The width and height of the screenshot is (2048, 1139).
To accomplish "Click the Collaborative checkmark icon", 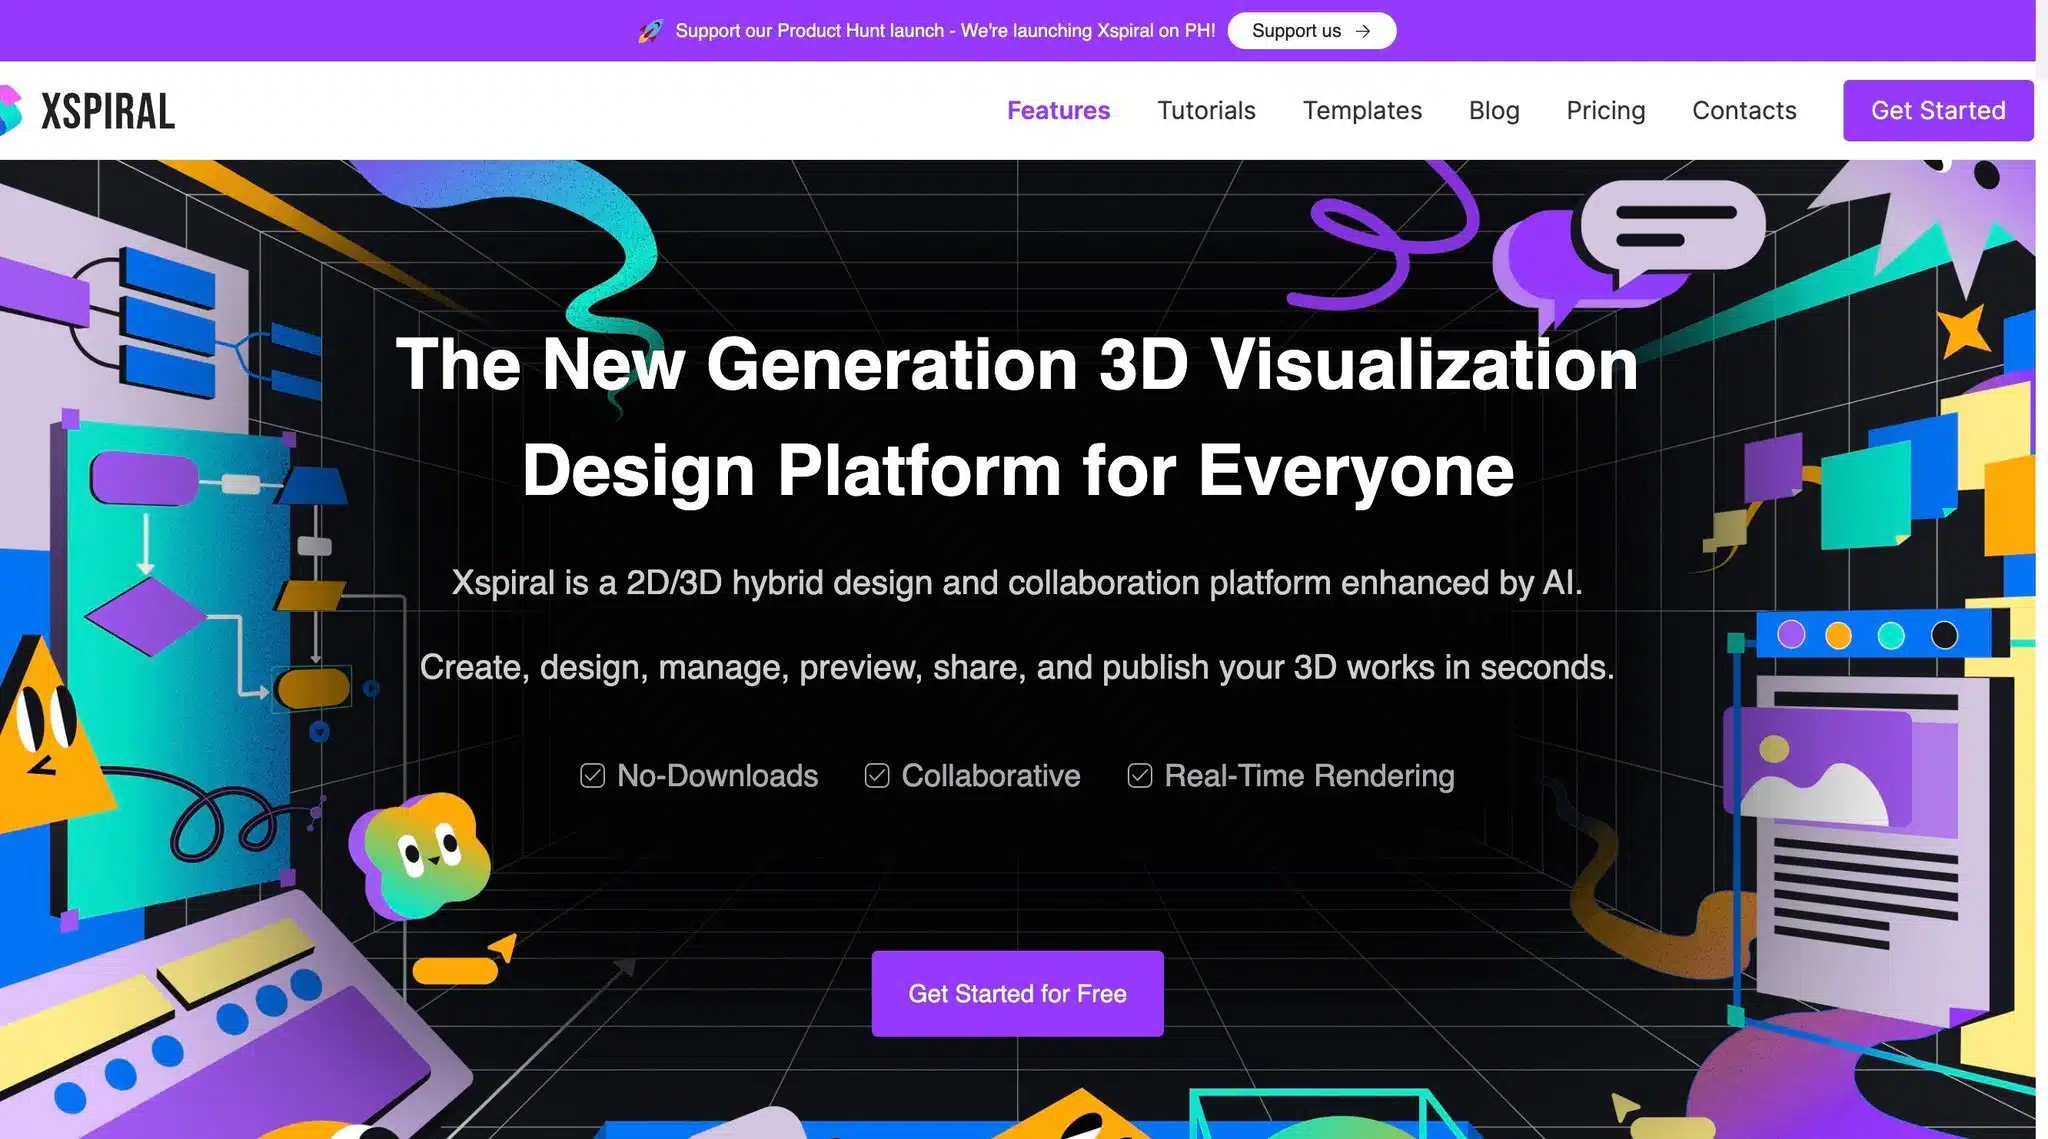I will click(877, 776).
